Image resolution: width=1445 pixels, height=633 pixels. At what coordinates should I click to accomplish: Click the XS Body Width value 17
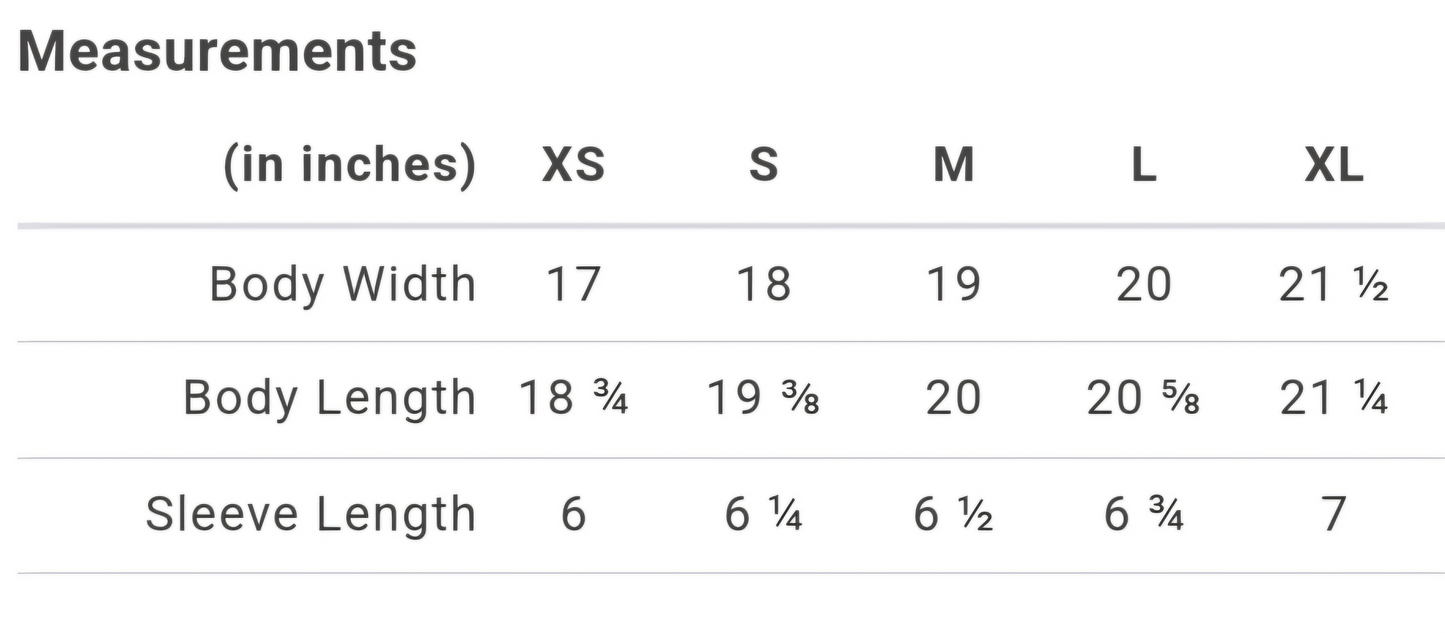[573, 285]
